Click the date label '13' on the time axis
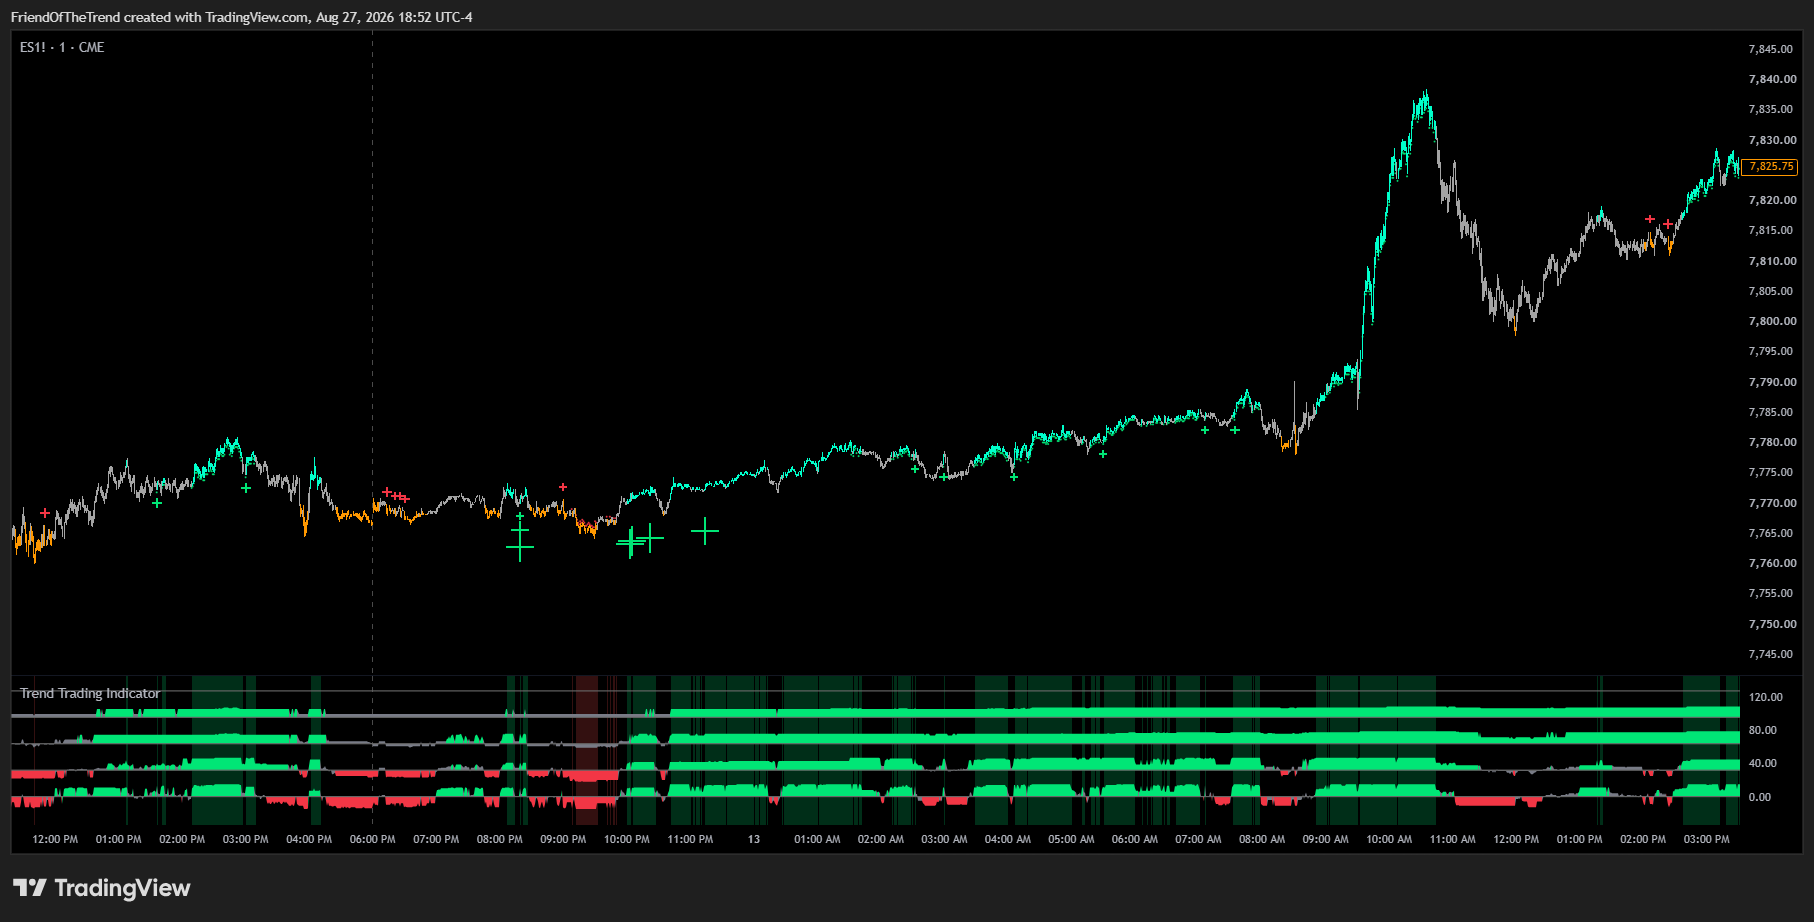Screen dimensions: 1814x922 (x=754, y=839)
